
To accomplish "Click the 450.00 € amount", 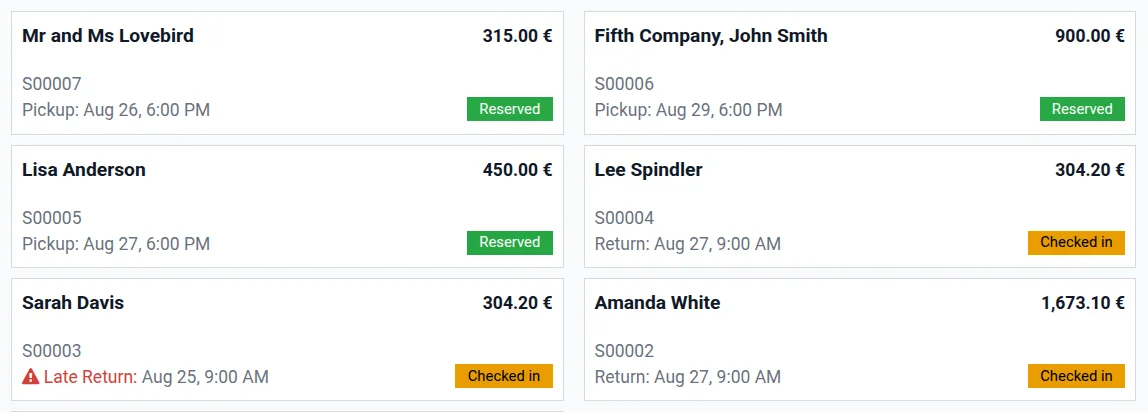I will [x=517, y=170].
